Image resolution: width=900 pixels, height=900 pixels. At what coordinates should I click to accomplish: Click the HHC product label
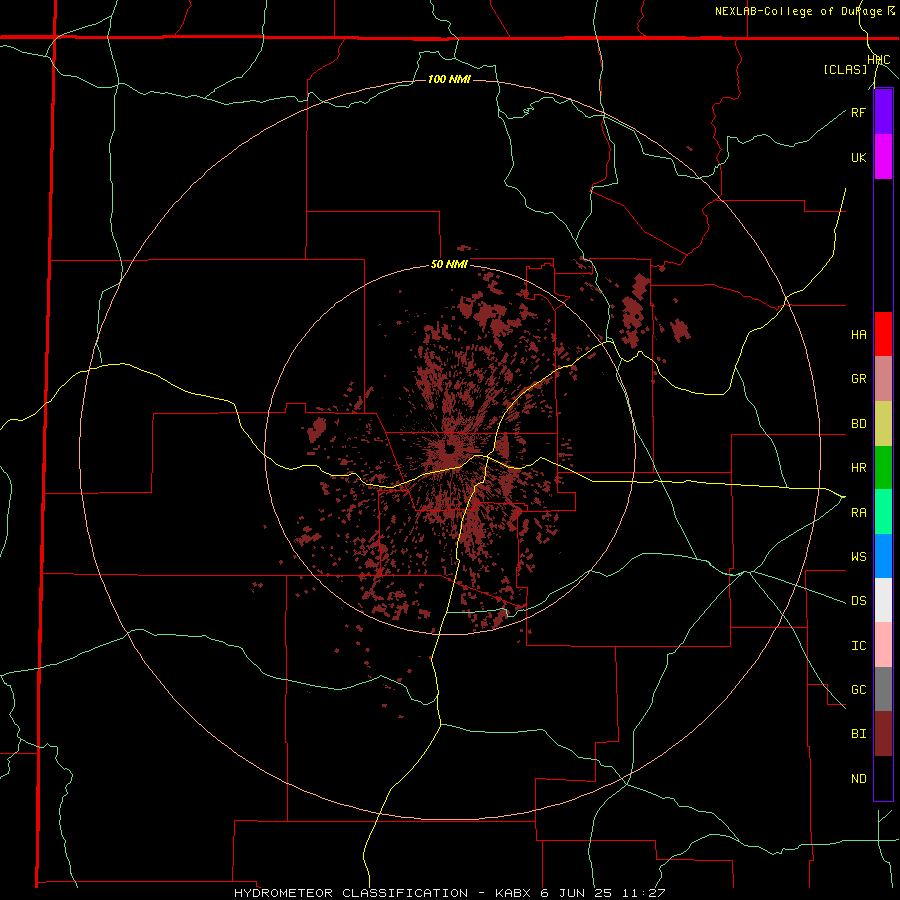click(x=879, y=60)
